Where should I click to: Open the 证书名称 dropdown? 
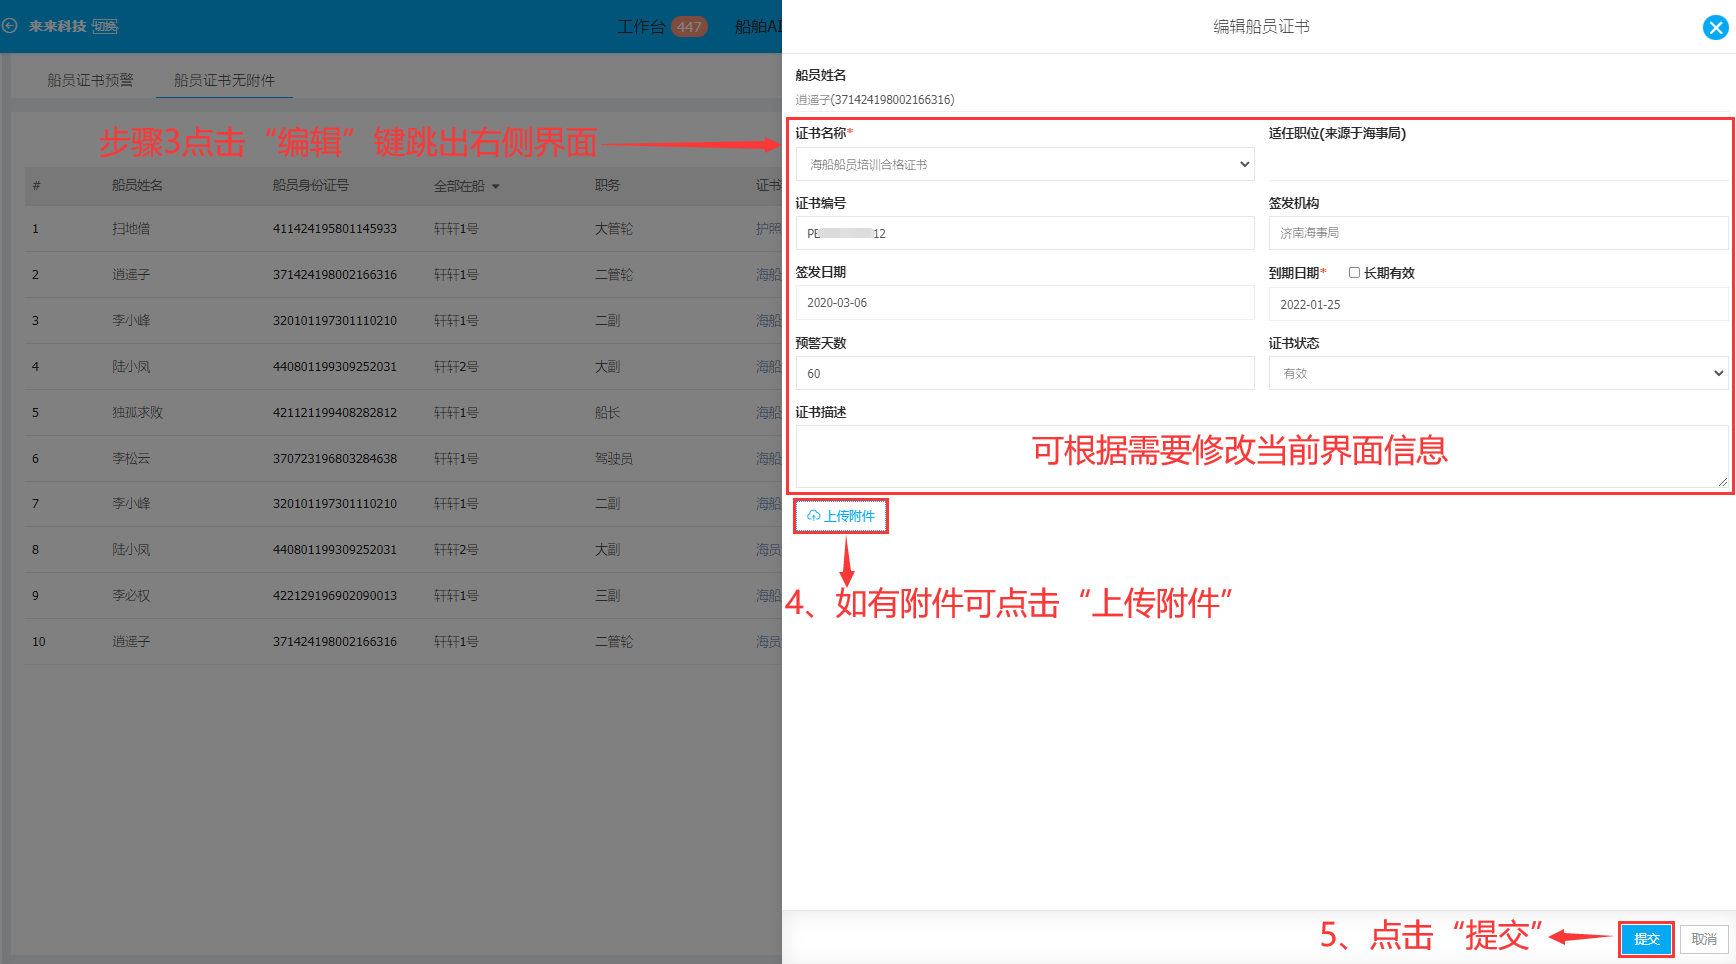point(1025,164)
